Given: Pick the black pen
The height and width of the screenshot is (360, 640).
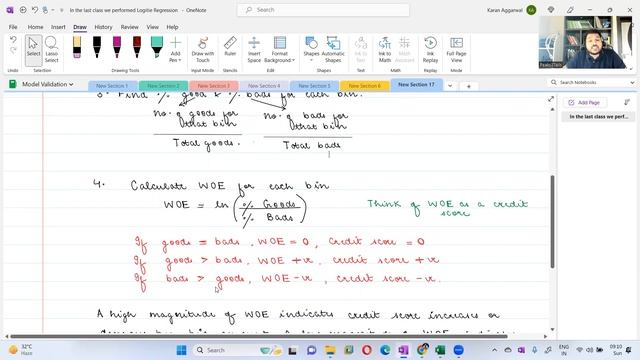Looking at the screenshot, I should 97,47.
